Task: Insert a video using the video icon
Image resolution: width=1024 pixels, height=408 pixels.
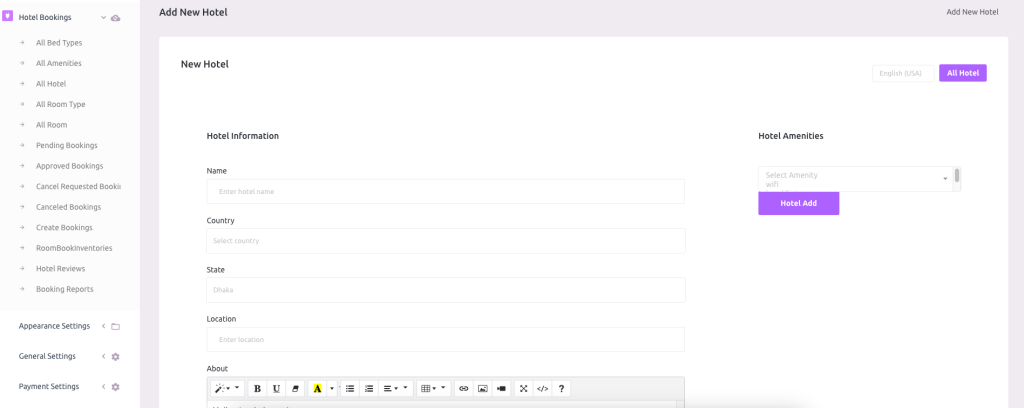Action: point(502,388)
